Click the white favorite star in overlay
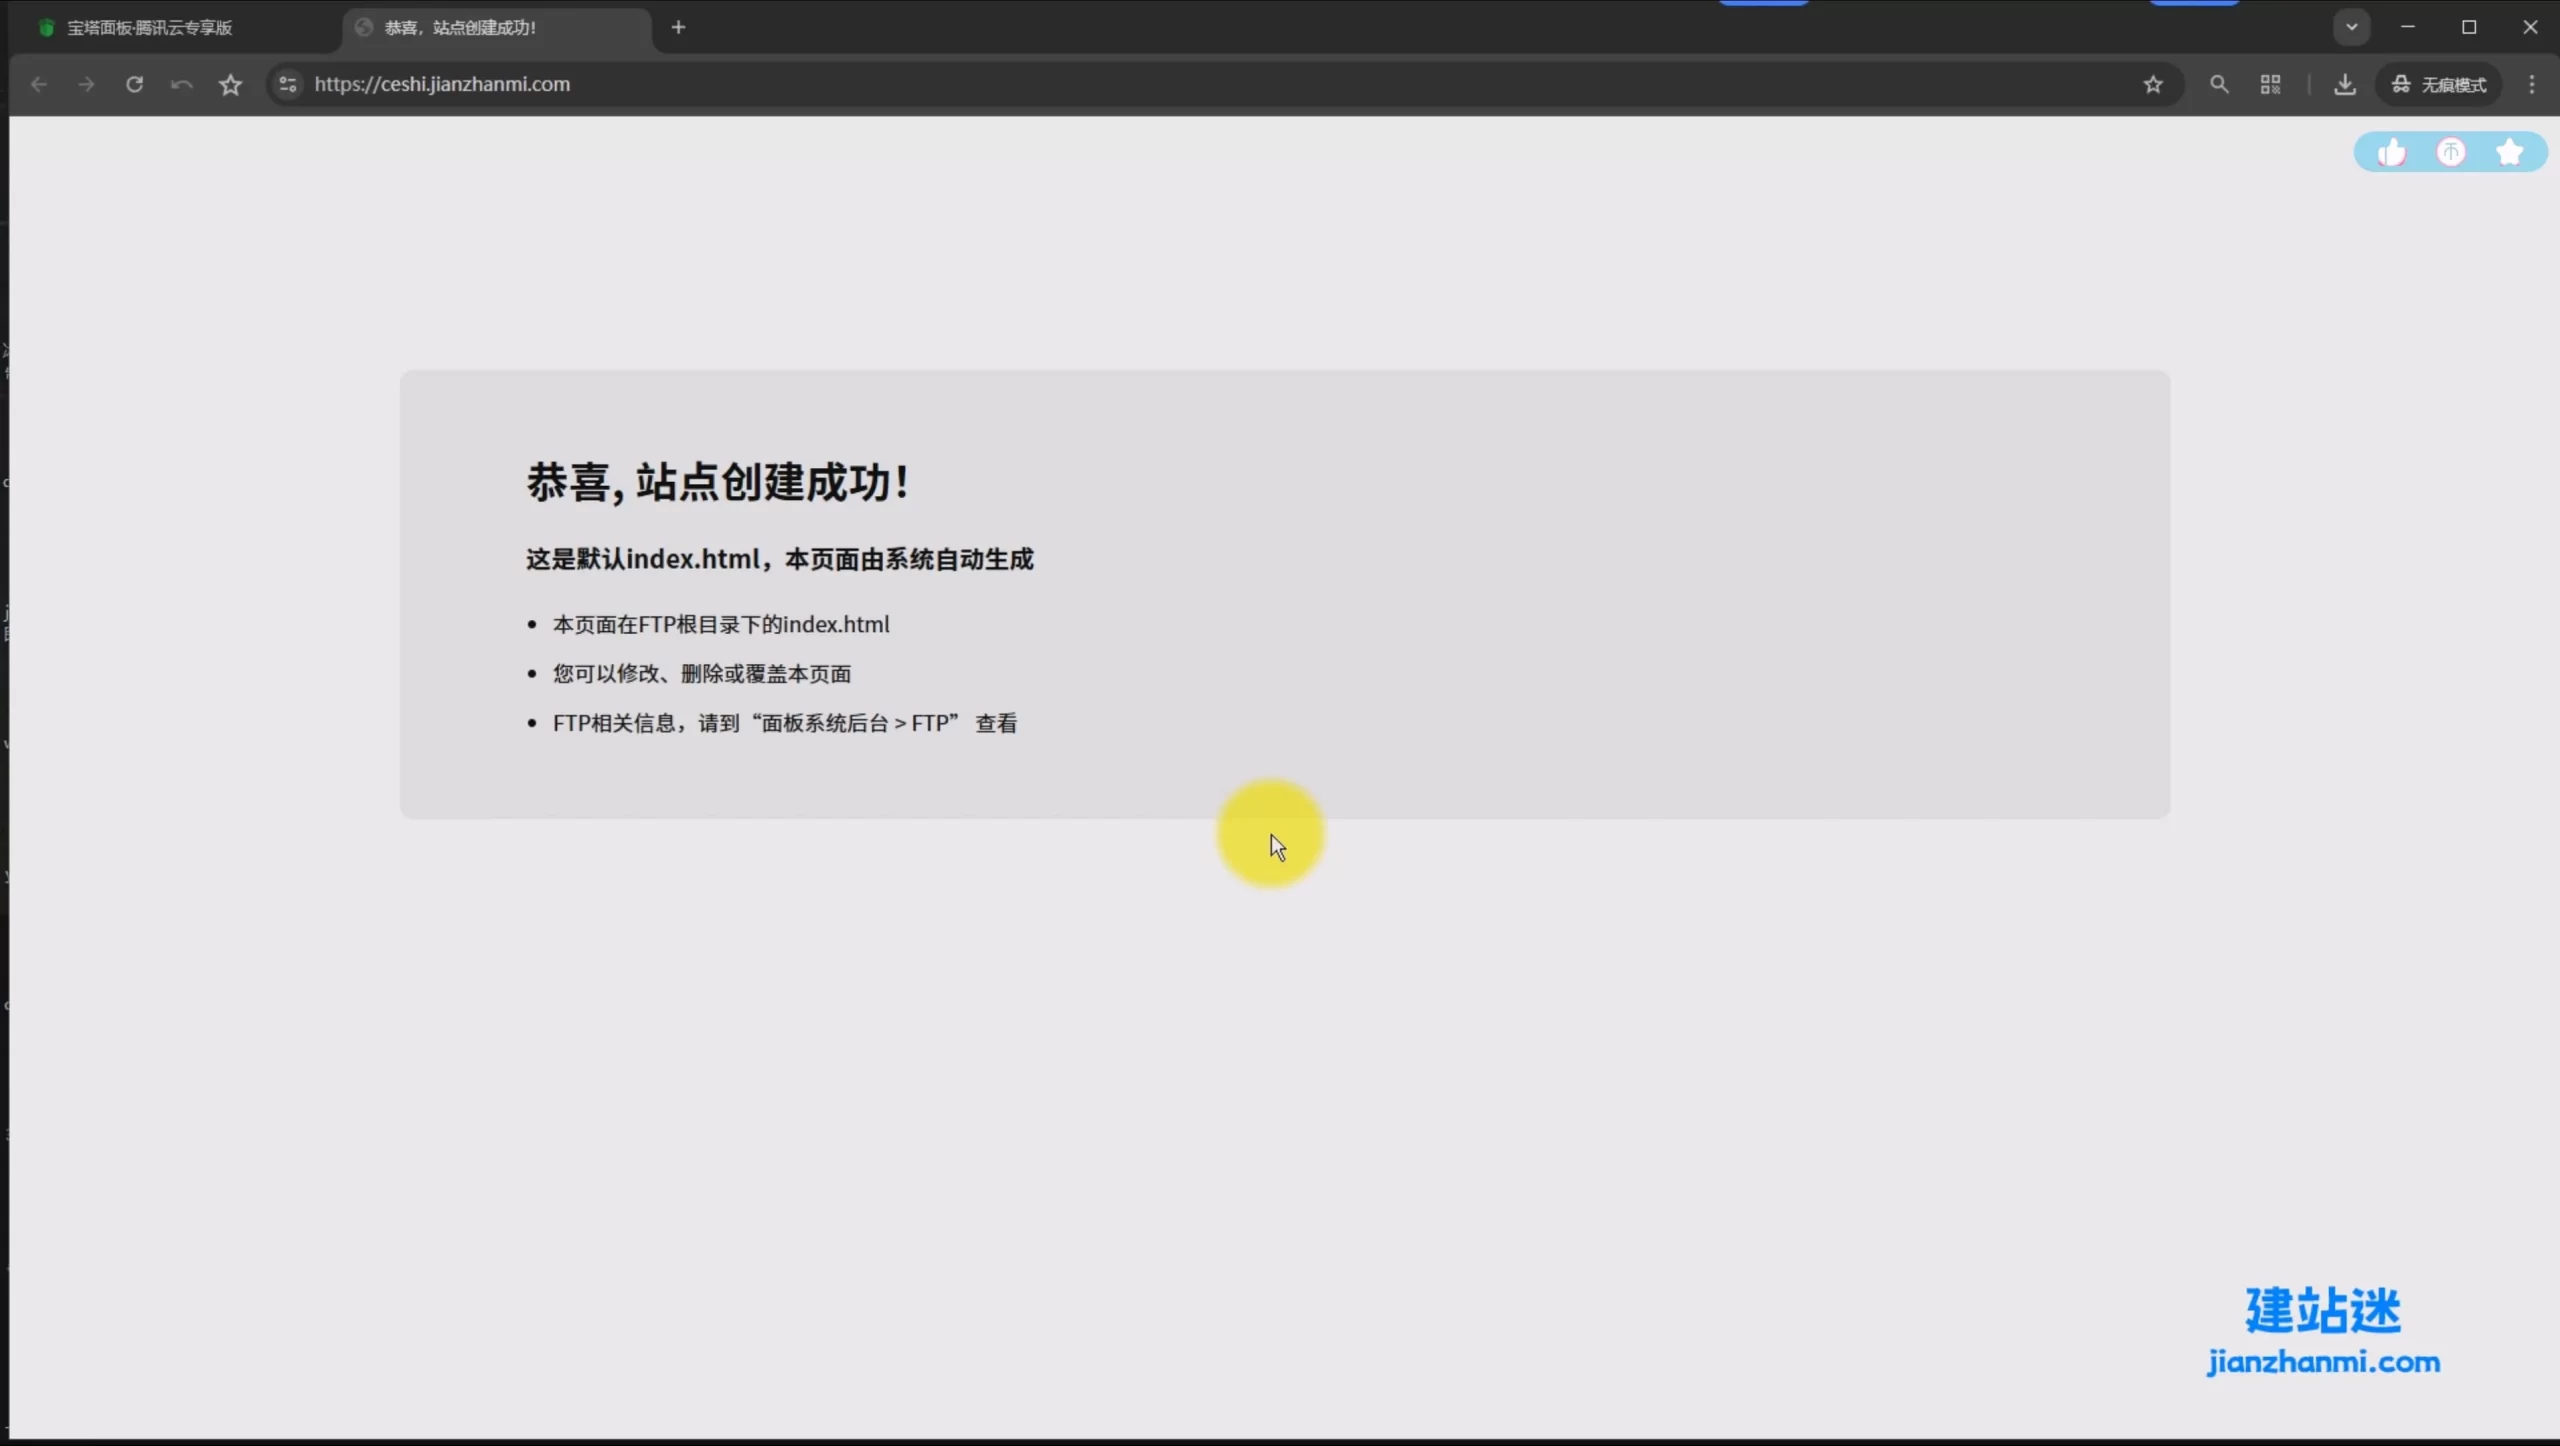Screen dimensions: 2560x1446 [x=2509, y=153]
